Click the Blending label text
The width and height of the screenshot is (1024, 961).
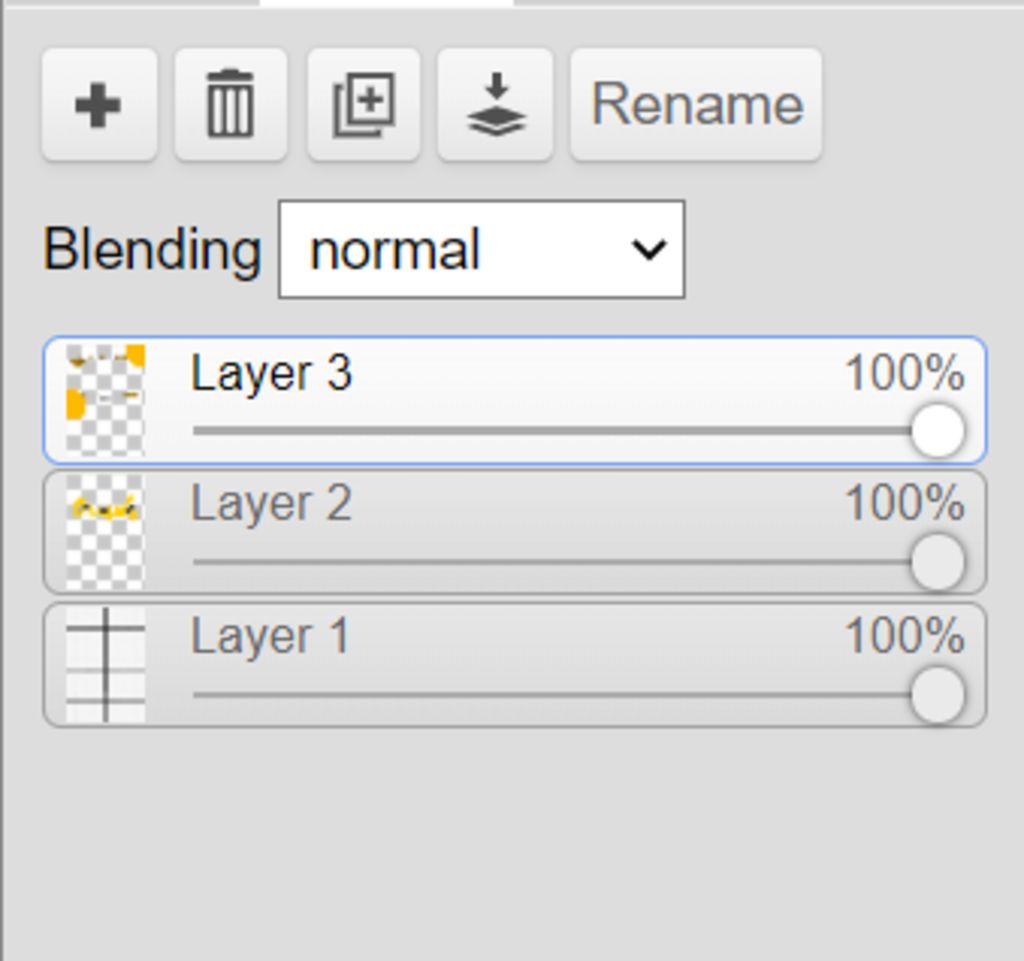pos(152,251)
